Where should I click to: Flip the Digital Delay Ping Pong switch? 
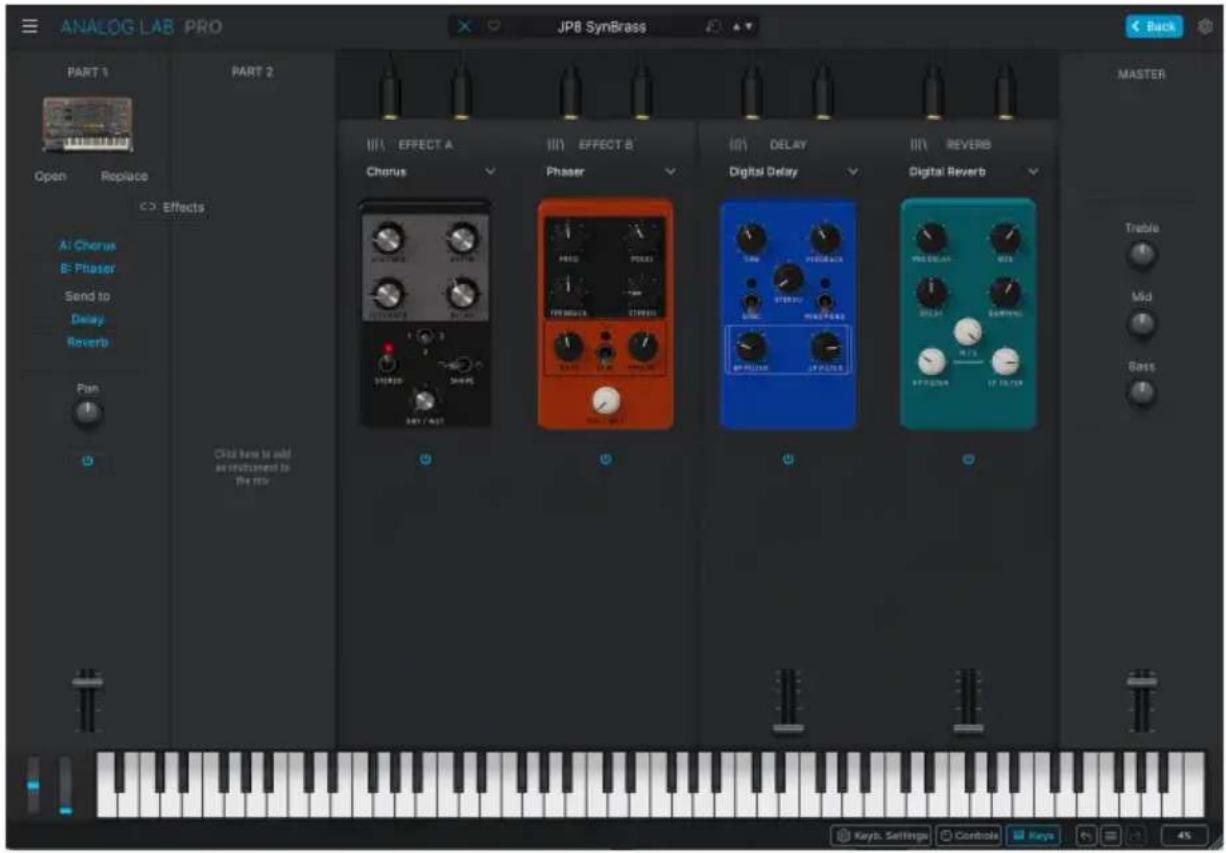coord(825,304)
